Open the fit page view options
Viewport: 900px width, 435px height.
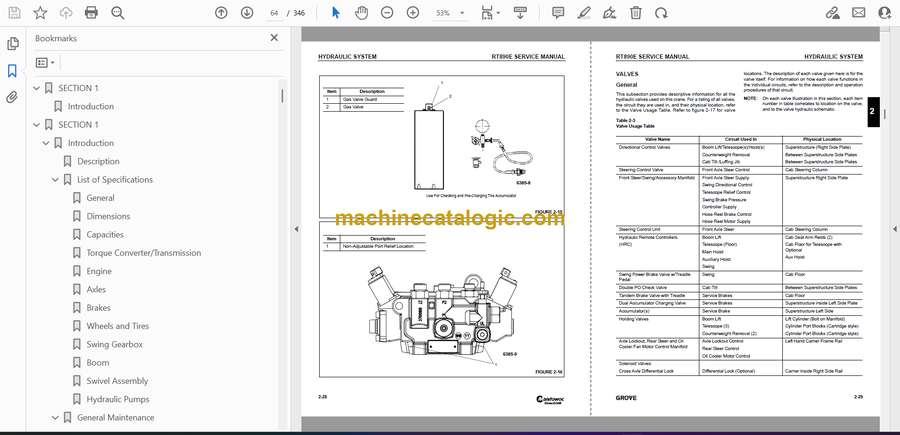coord(490,13)
